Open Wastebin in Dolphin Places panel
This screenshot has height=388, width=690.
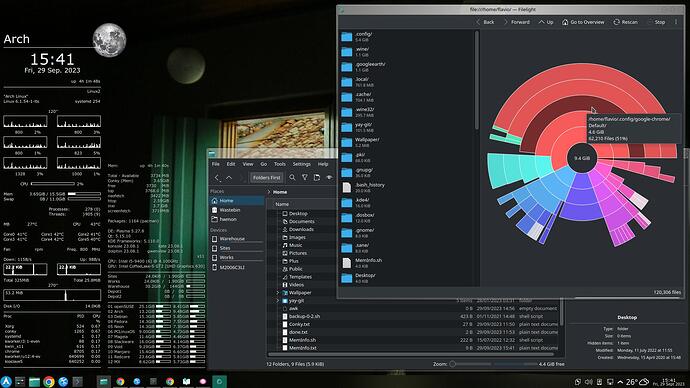[237, 210]
